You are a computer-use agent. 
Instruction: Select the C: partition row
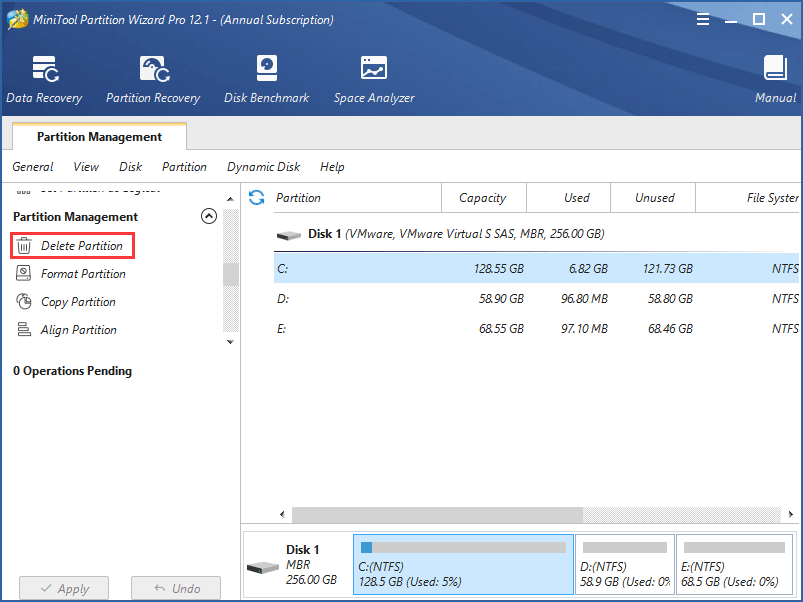(x=536, y=268)
